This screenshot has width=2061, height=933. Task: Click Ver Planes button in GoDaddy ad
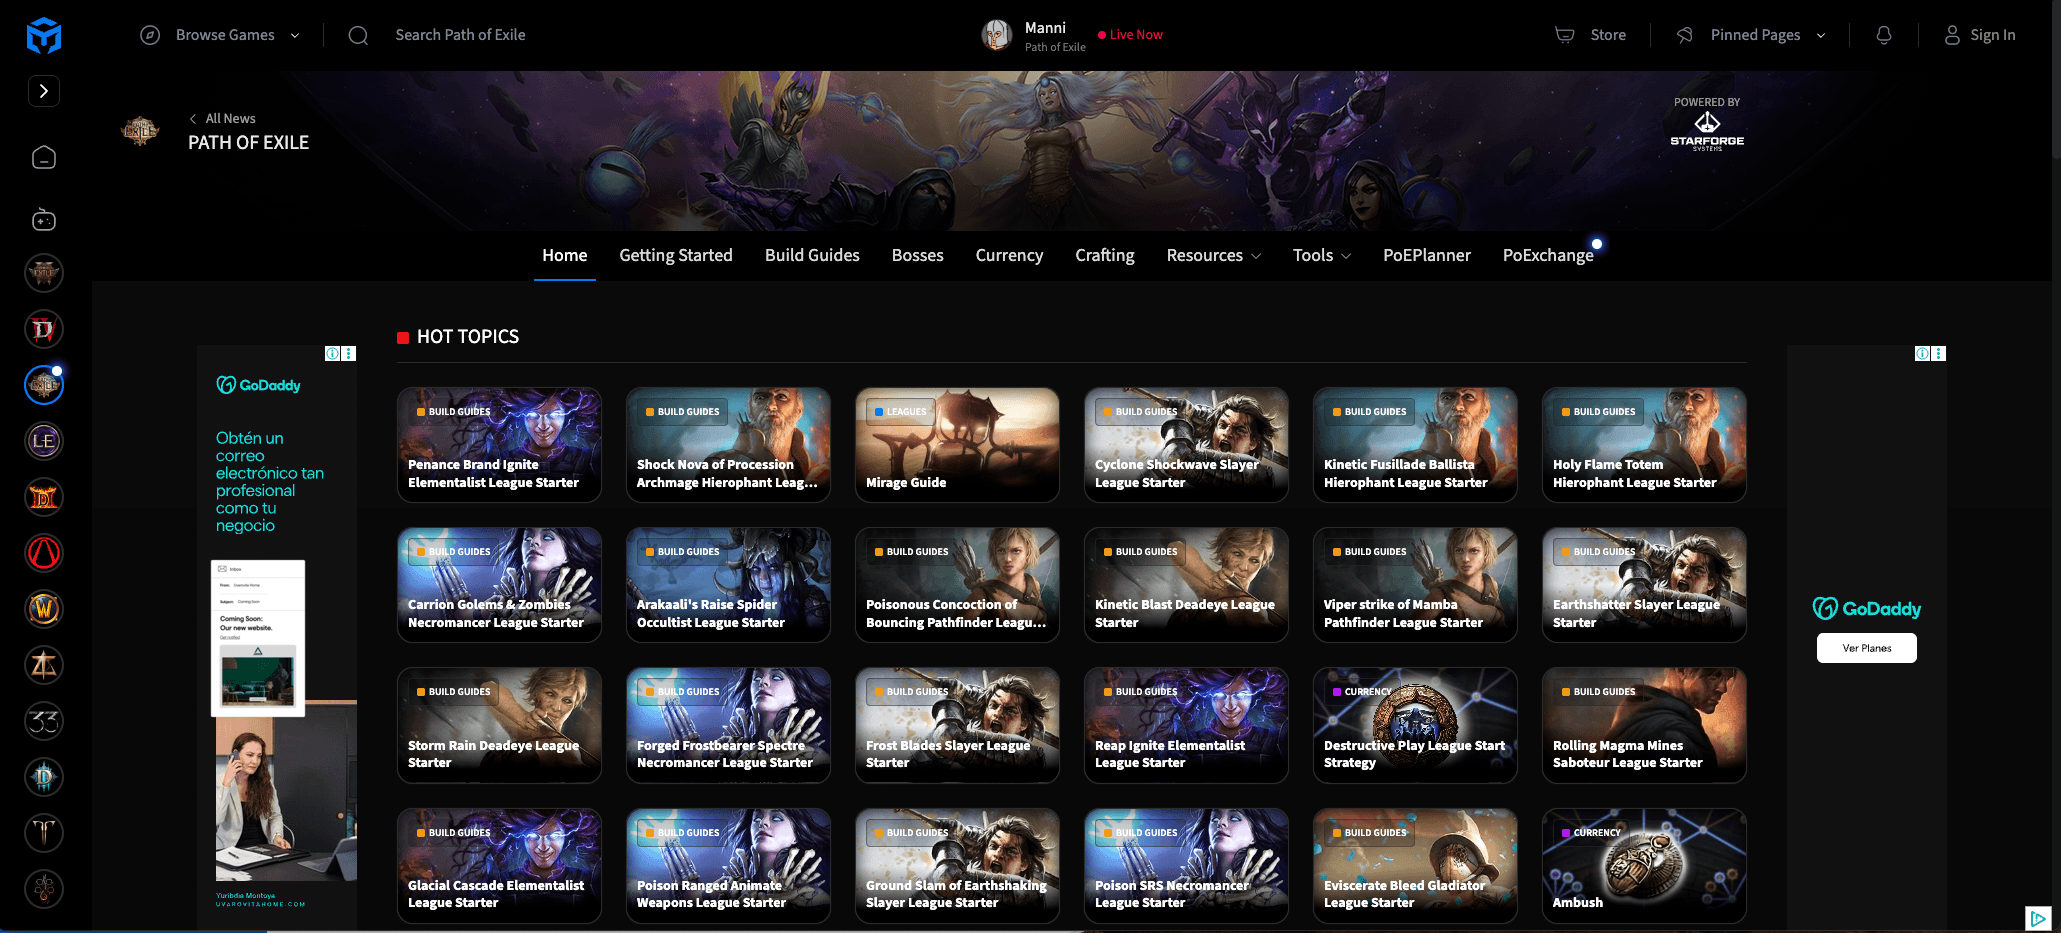[x=1866, y=648]
